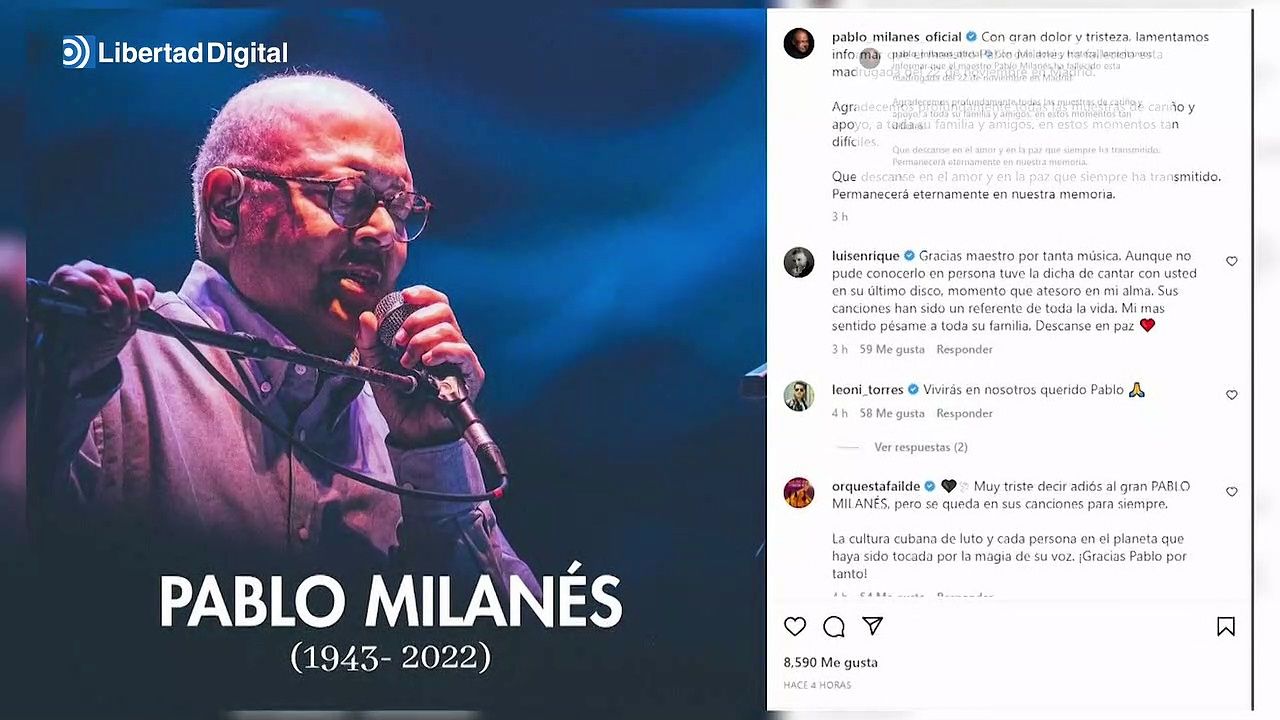Reply to leoni_torres comment
The image size is (1280, 720).
pyautogui.click(x=964, y=413)
